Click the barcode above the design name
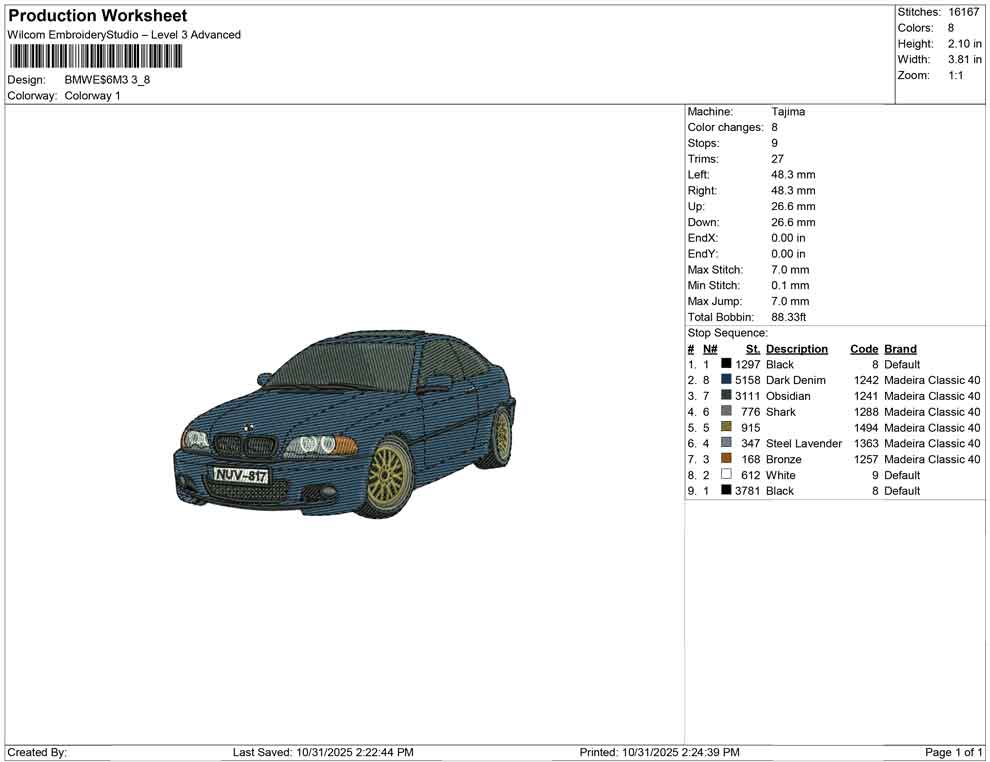990x762 pixels. point(95,55)
